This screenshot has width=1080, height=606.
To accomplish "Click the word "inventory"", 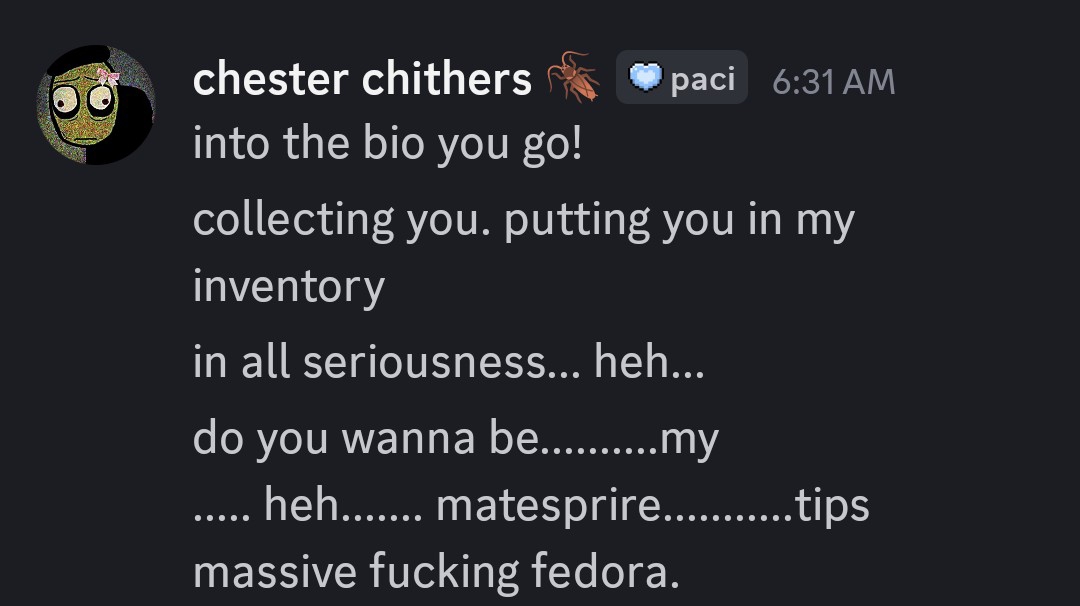I will tap(289, 287).
